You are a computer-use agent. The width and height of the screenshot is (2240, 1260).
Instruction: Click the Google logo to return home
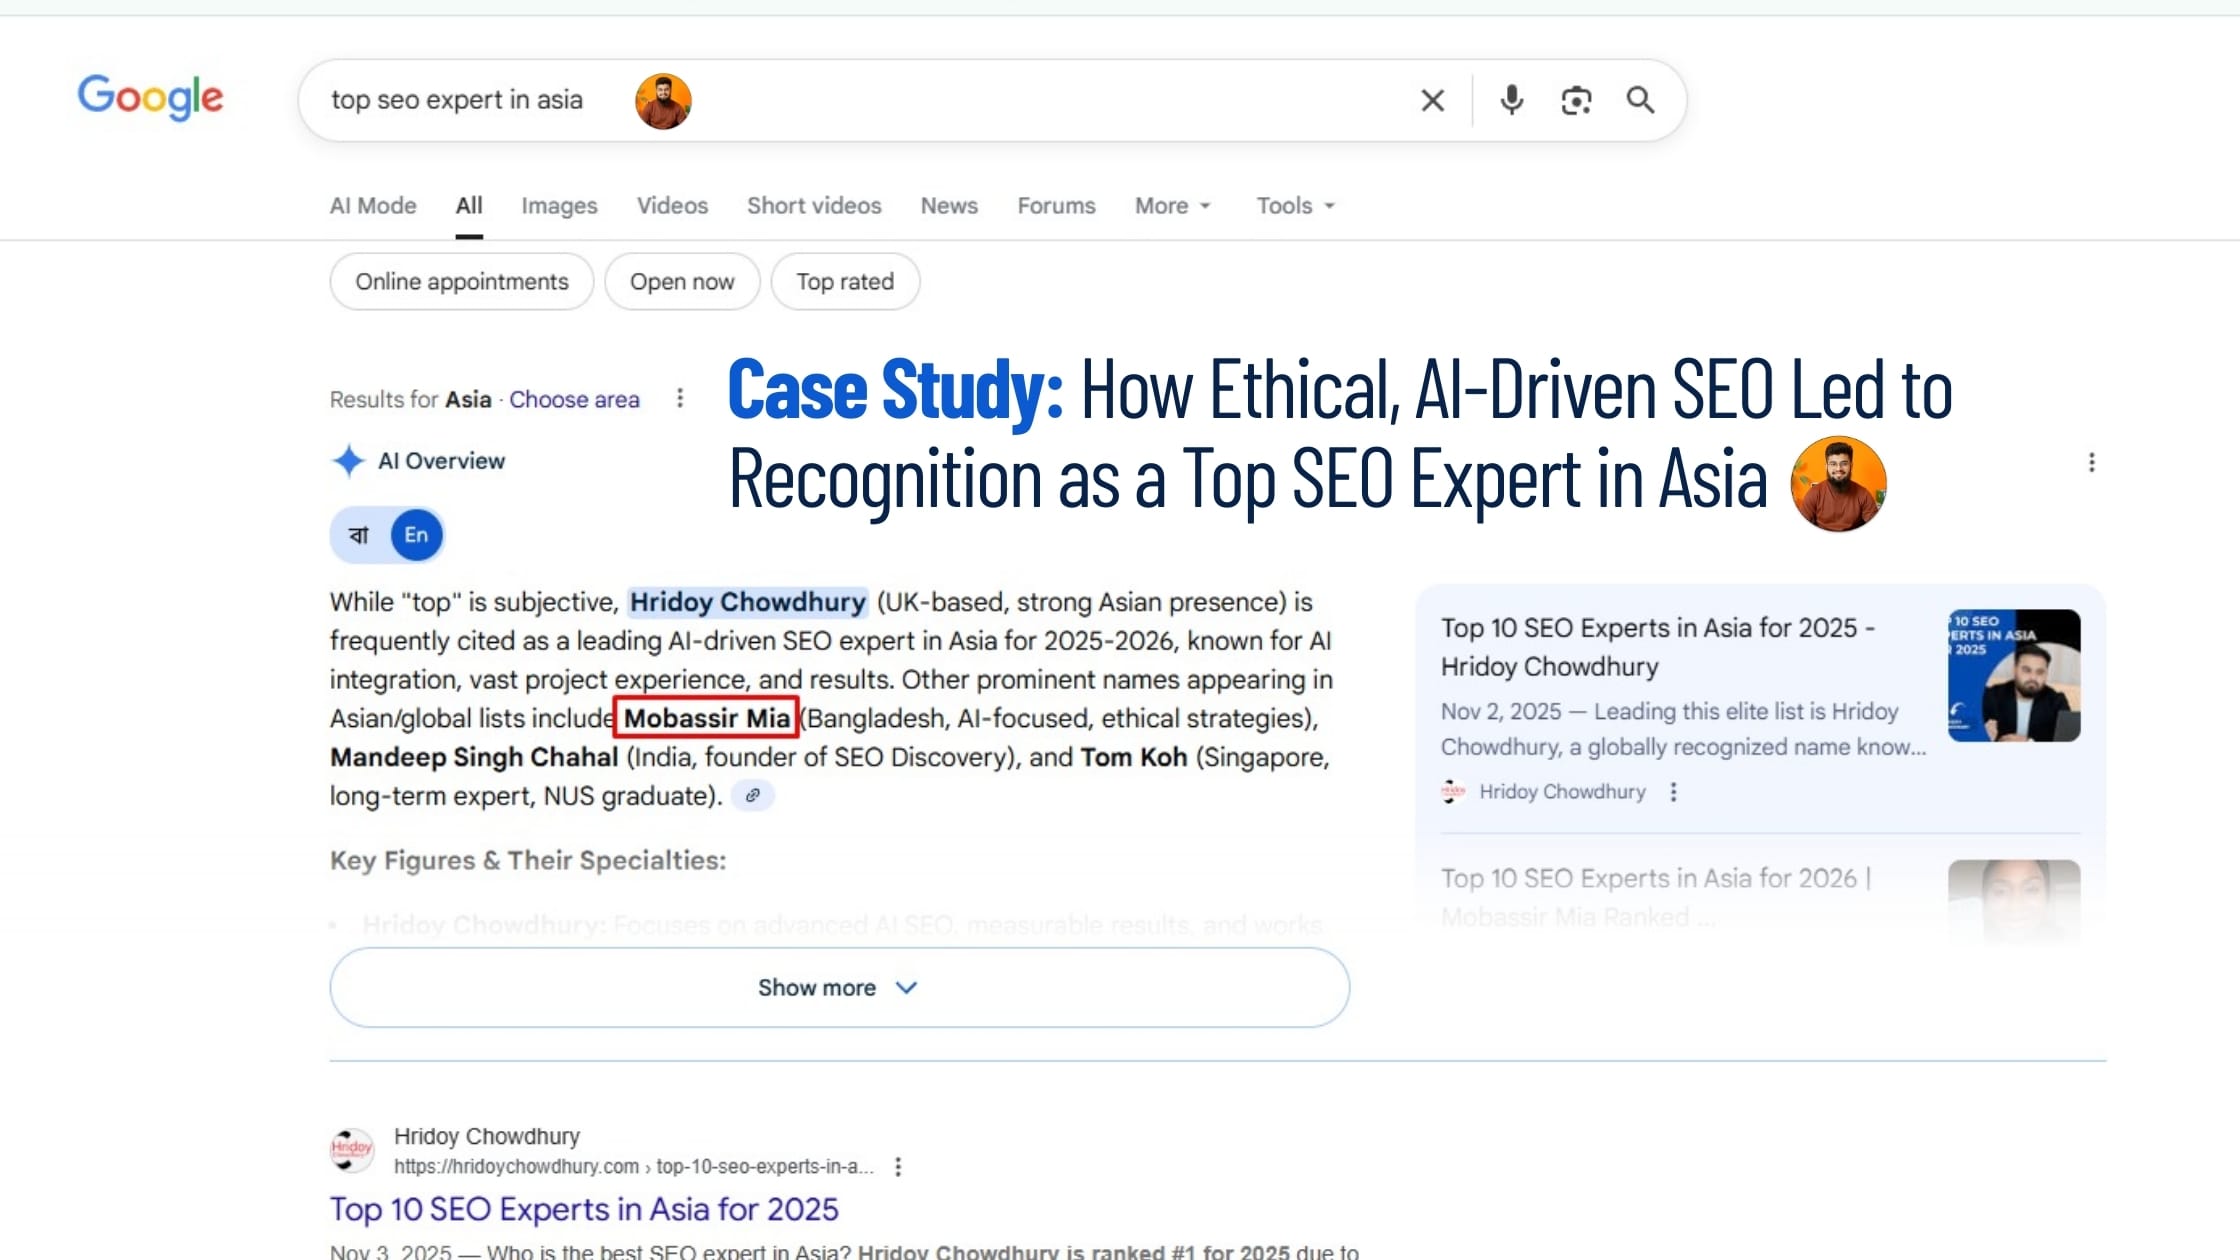tap(150, 97)
